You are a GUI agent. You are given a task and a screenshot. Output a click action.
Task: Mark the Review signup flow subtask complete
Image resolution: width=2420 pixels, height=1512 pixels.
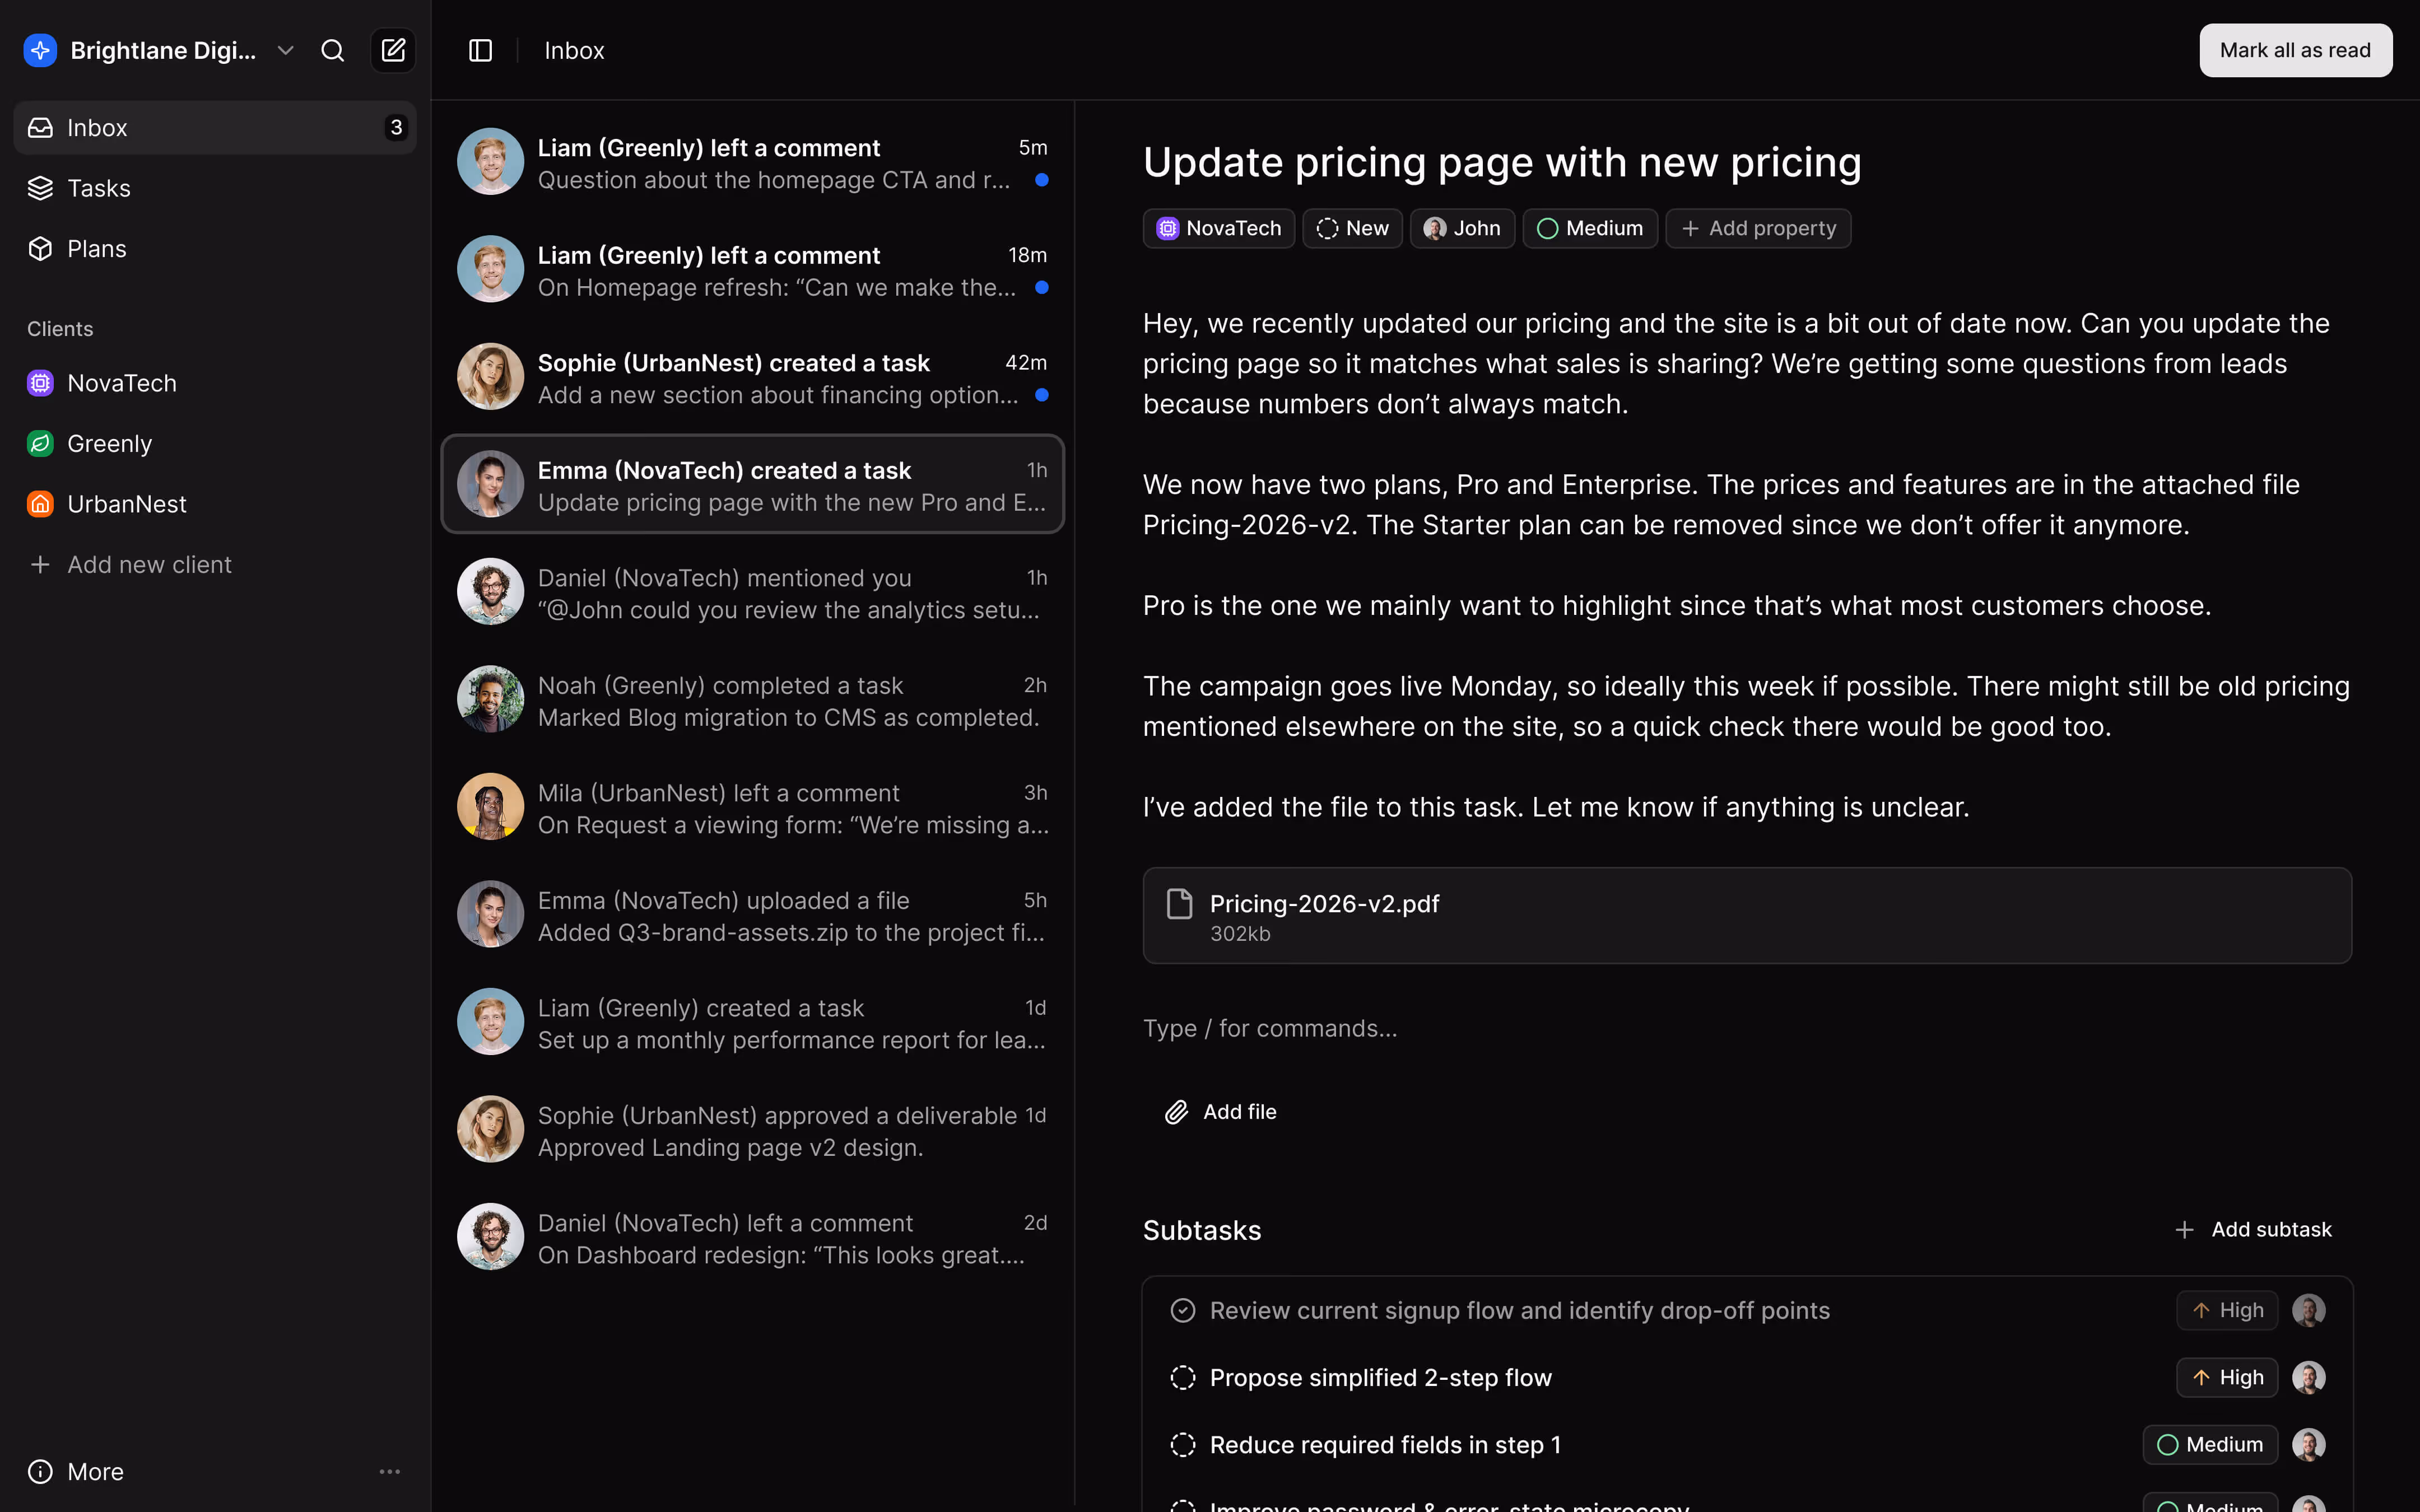pyautogui.click(x=1183, y=1309)
